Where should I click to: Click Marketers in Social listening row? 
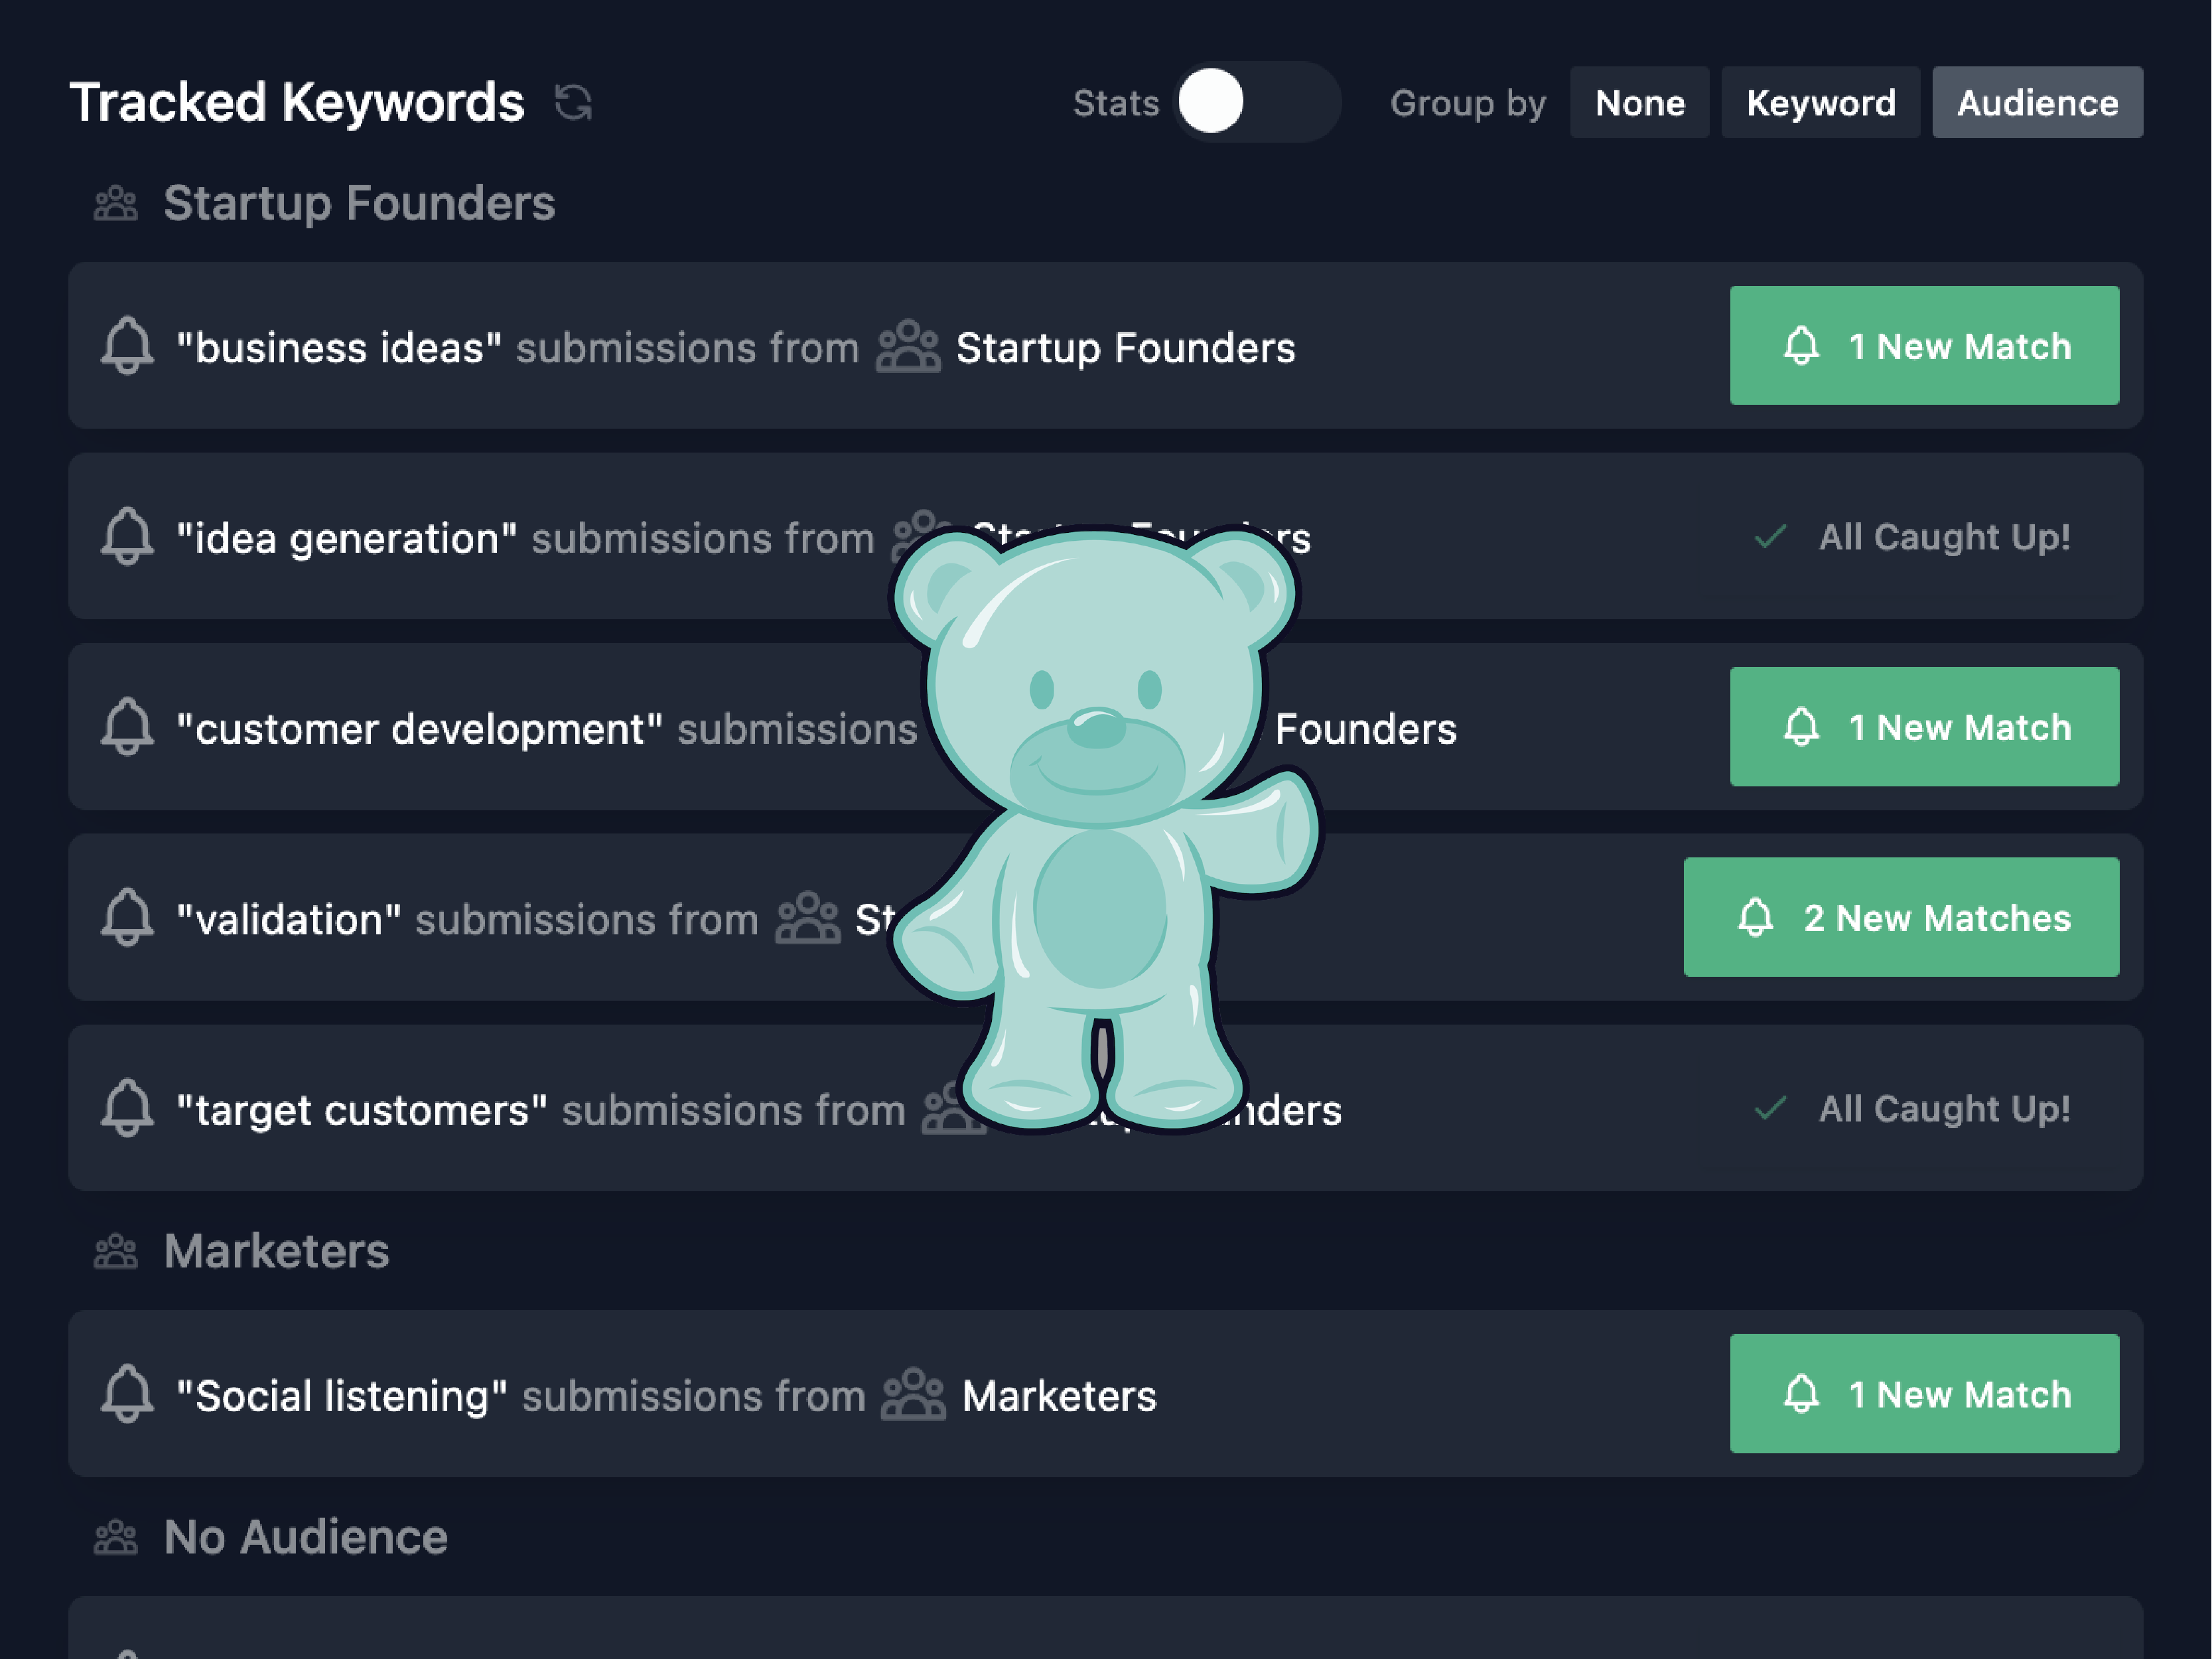1059,1396
